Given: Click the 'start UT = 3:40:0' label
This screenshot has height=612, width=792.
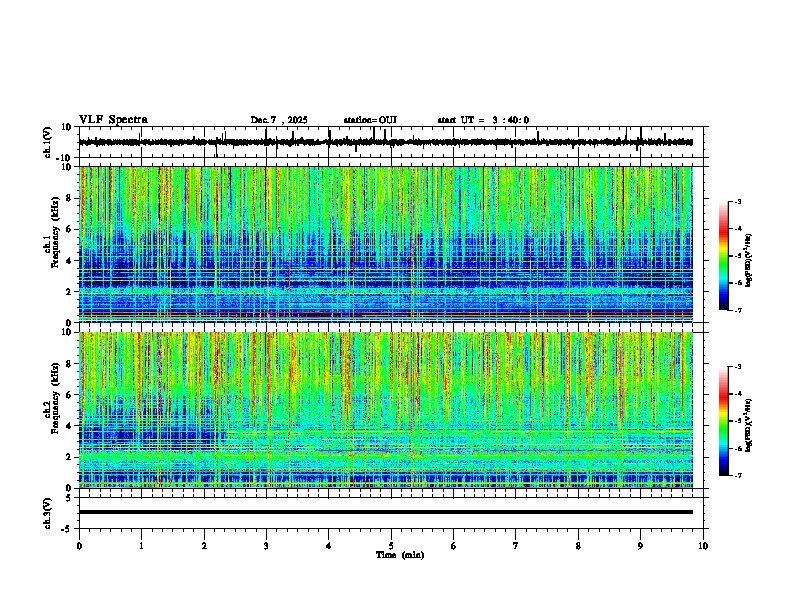Looking at the screenshot, I should pyautogui.click(x=483, y=120).
